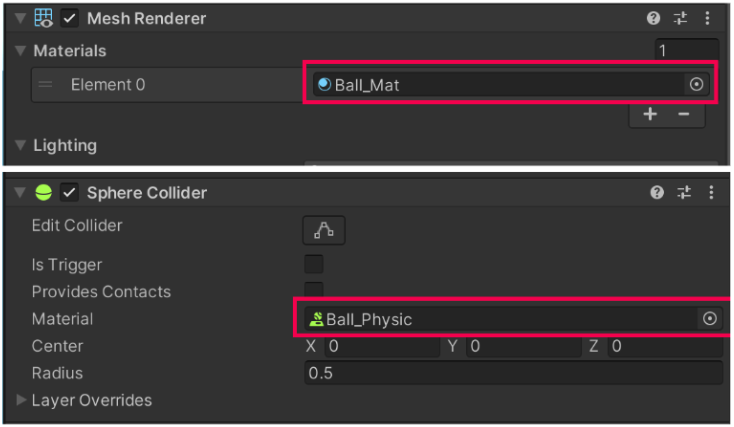Viewport: 734px width, 427px height.
Task: Open object picker for Ball_Mat
Action: click(x=696, y=85)
